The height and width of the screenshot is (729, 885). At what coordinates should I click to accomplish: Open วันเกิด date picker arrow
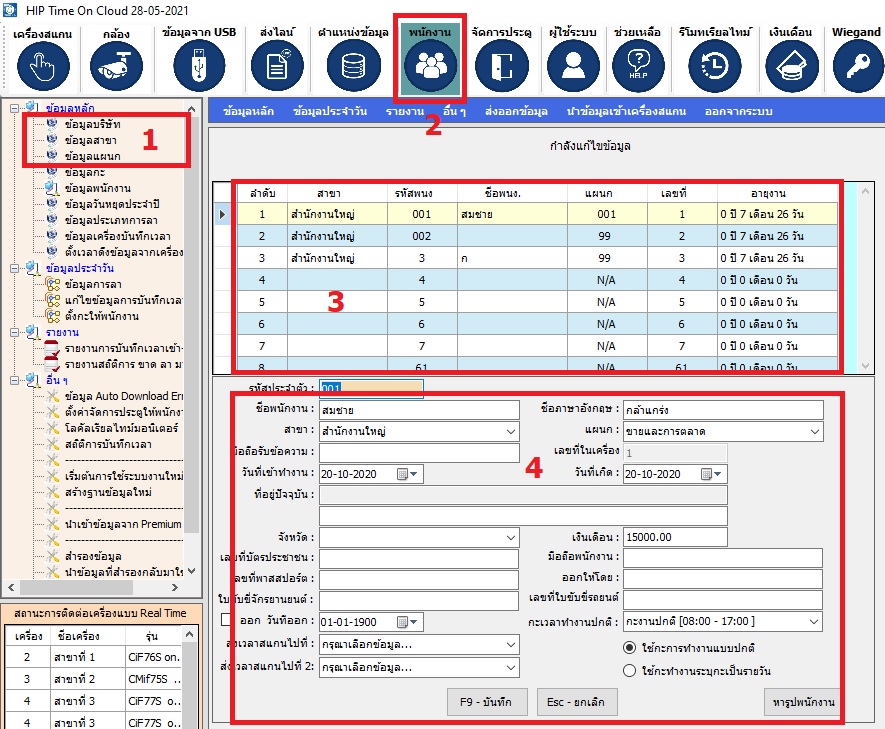coord(717,474)
